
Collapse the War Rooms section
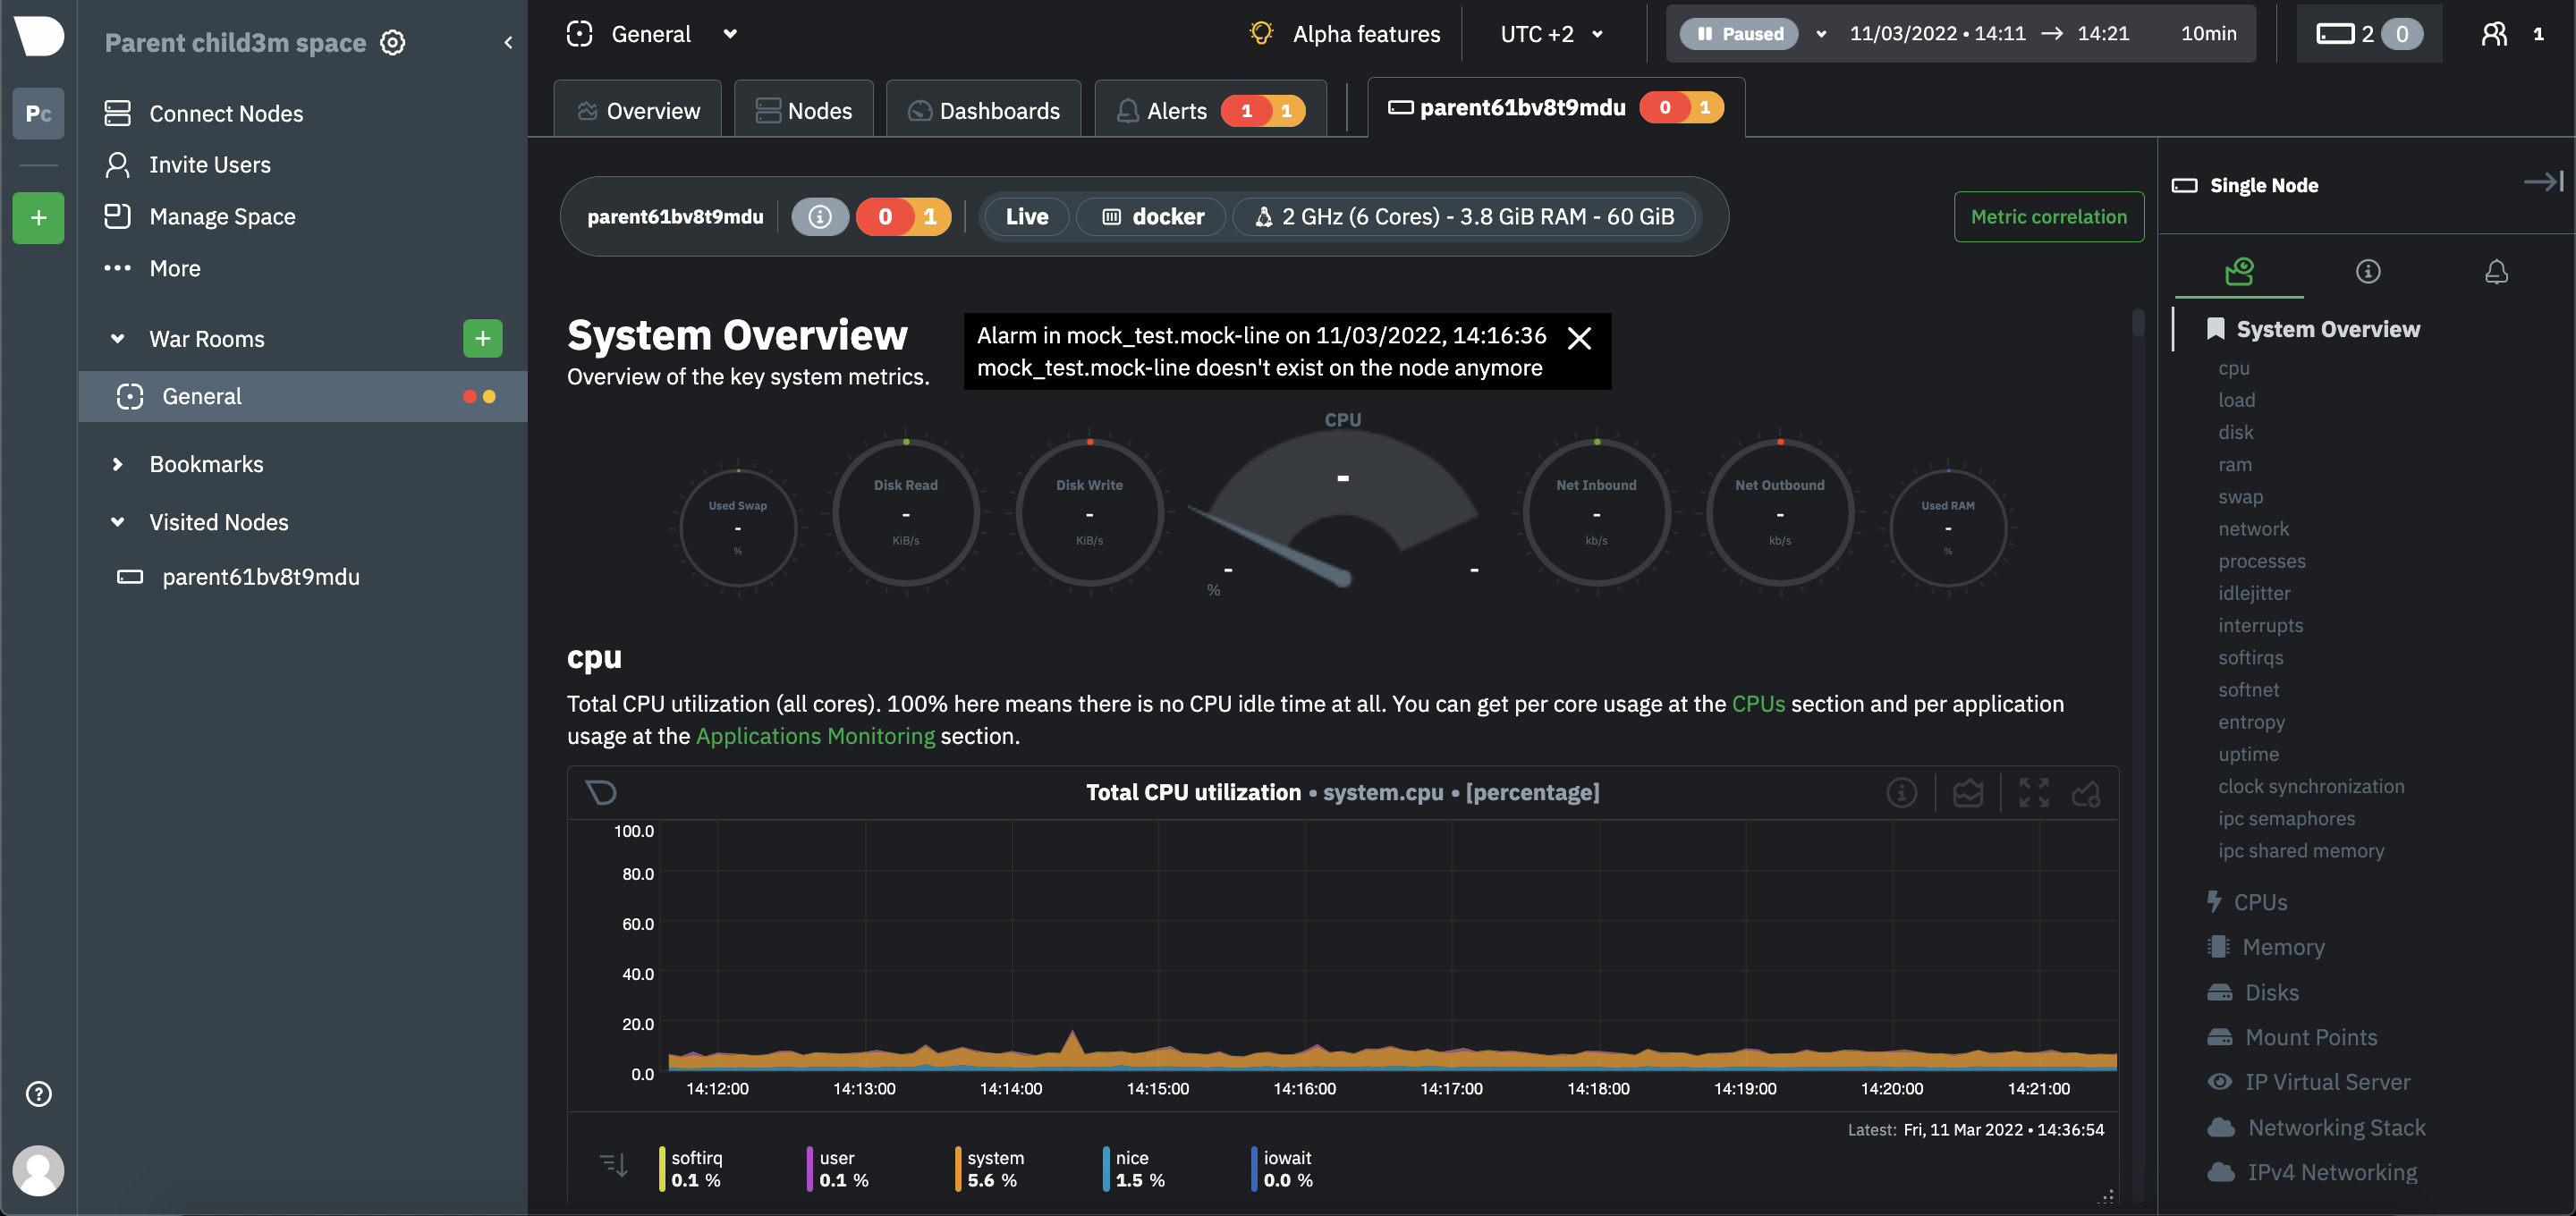click(117, 338)
